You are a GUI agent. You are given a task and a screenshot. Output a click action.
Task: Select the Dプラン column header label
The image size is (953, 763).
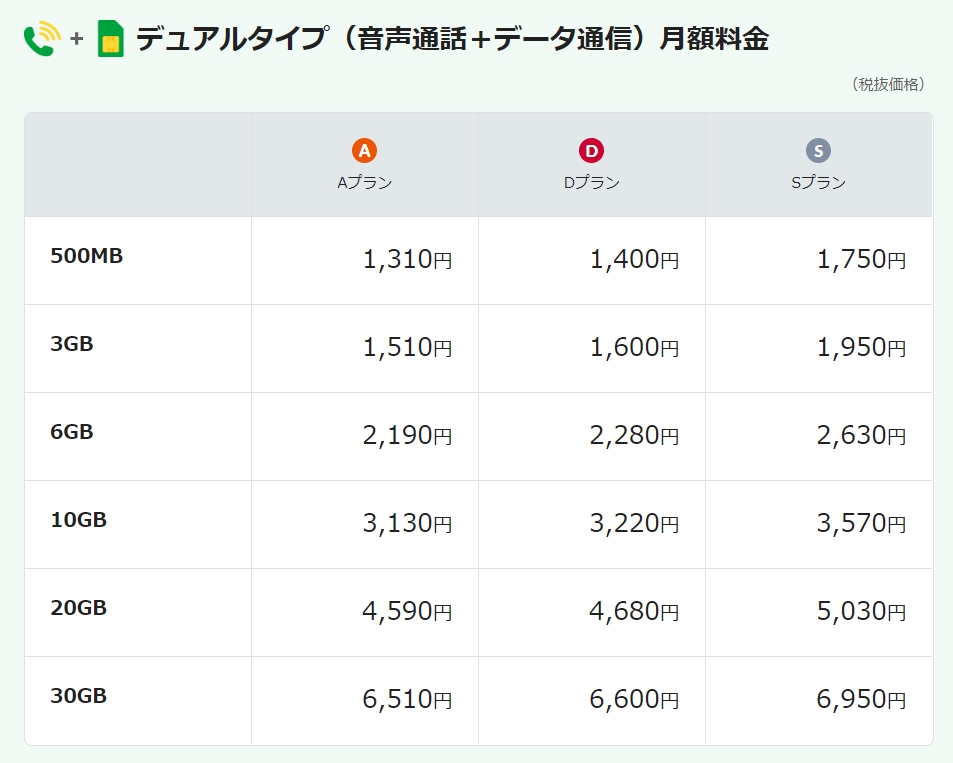591,183
